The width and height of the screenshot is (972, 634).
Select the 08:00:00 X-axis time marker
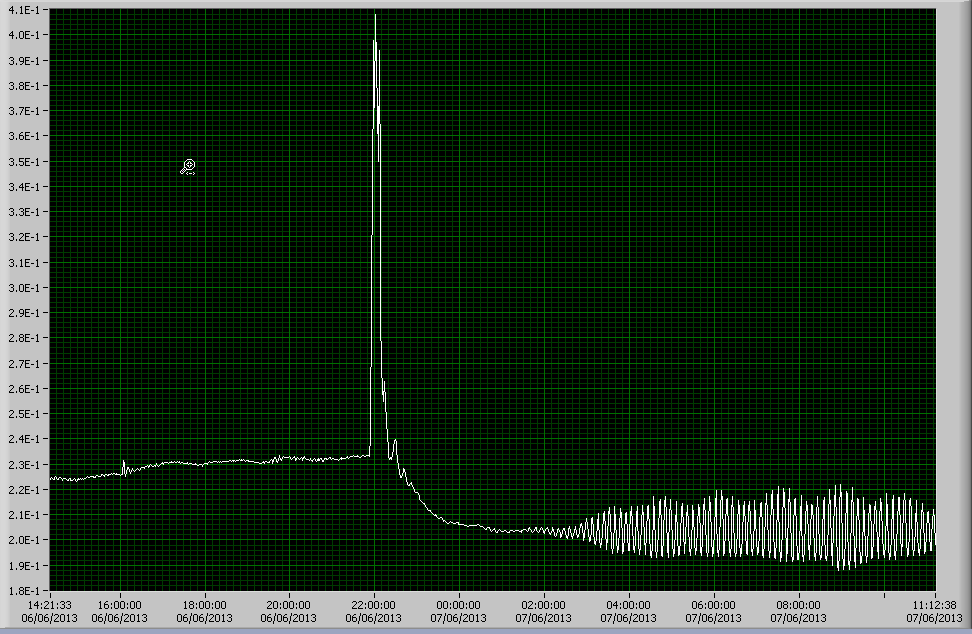798,605
